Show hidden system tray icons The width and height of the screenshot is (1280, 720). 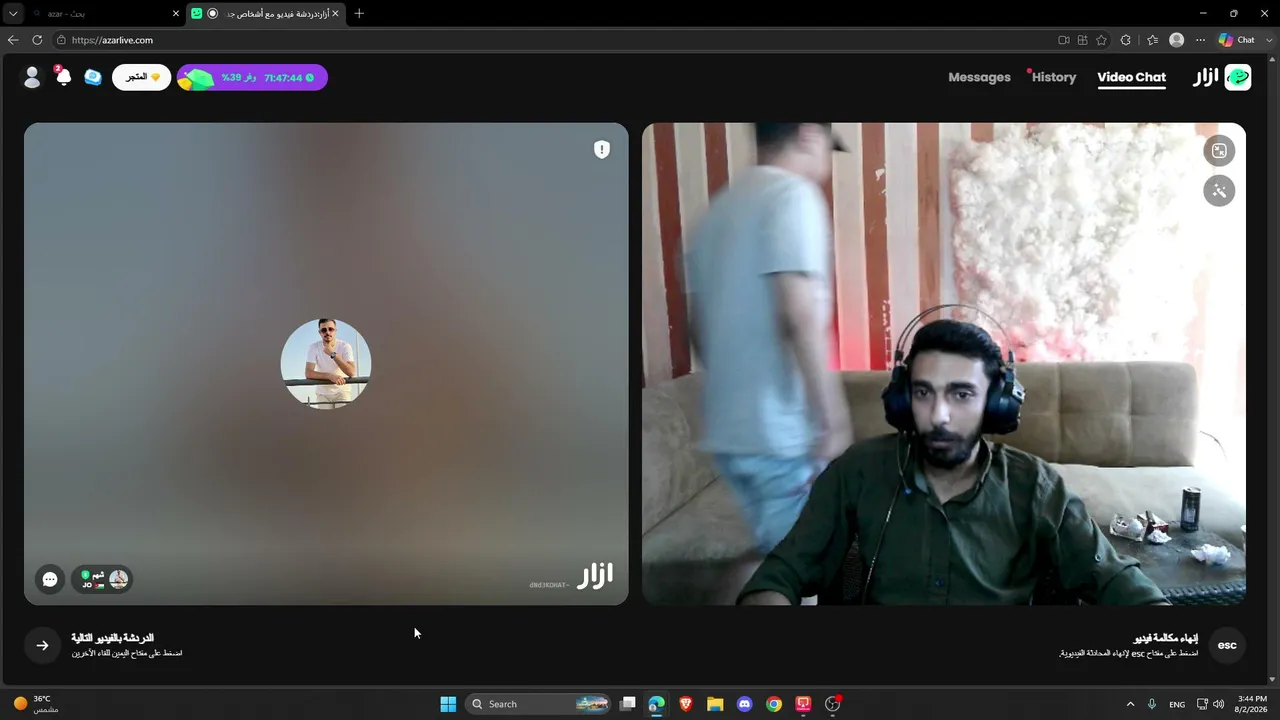[x=1131, y=704]
